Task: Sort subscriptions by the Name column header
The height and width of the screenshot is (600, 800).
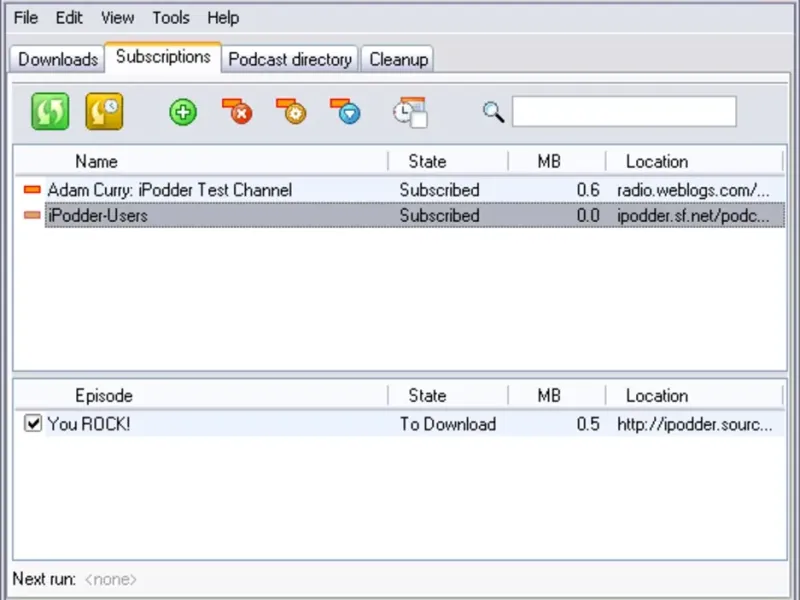Action: 201,161
